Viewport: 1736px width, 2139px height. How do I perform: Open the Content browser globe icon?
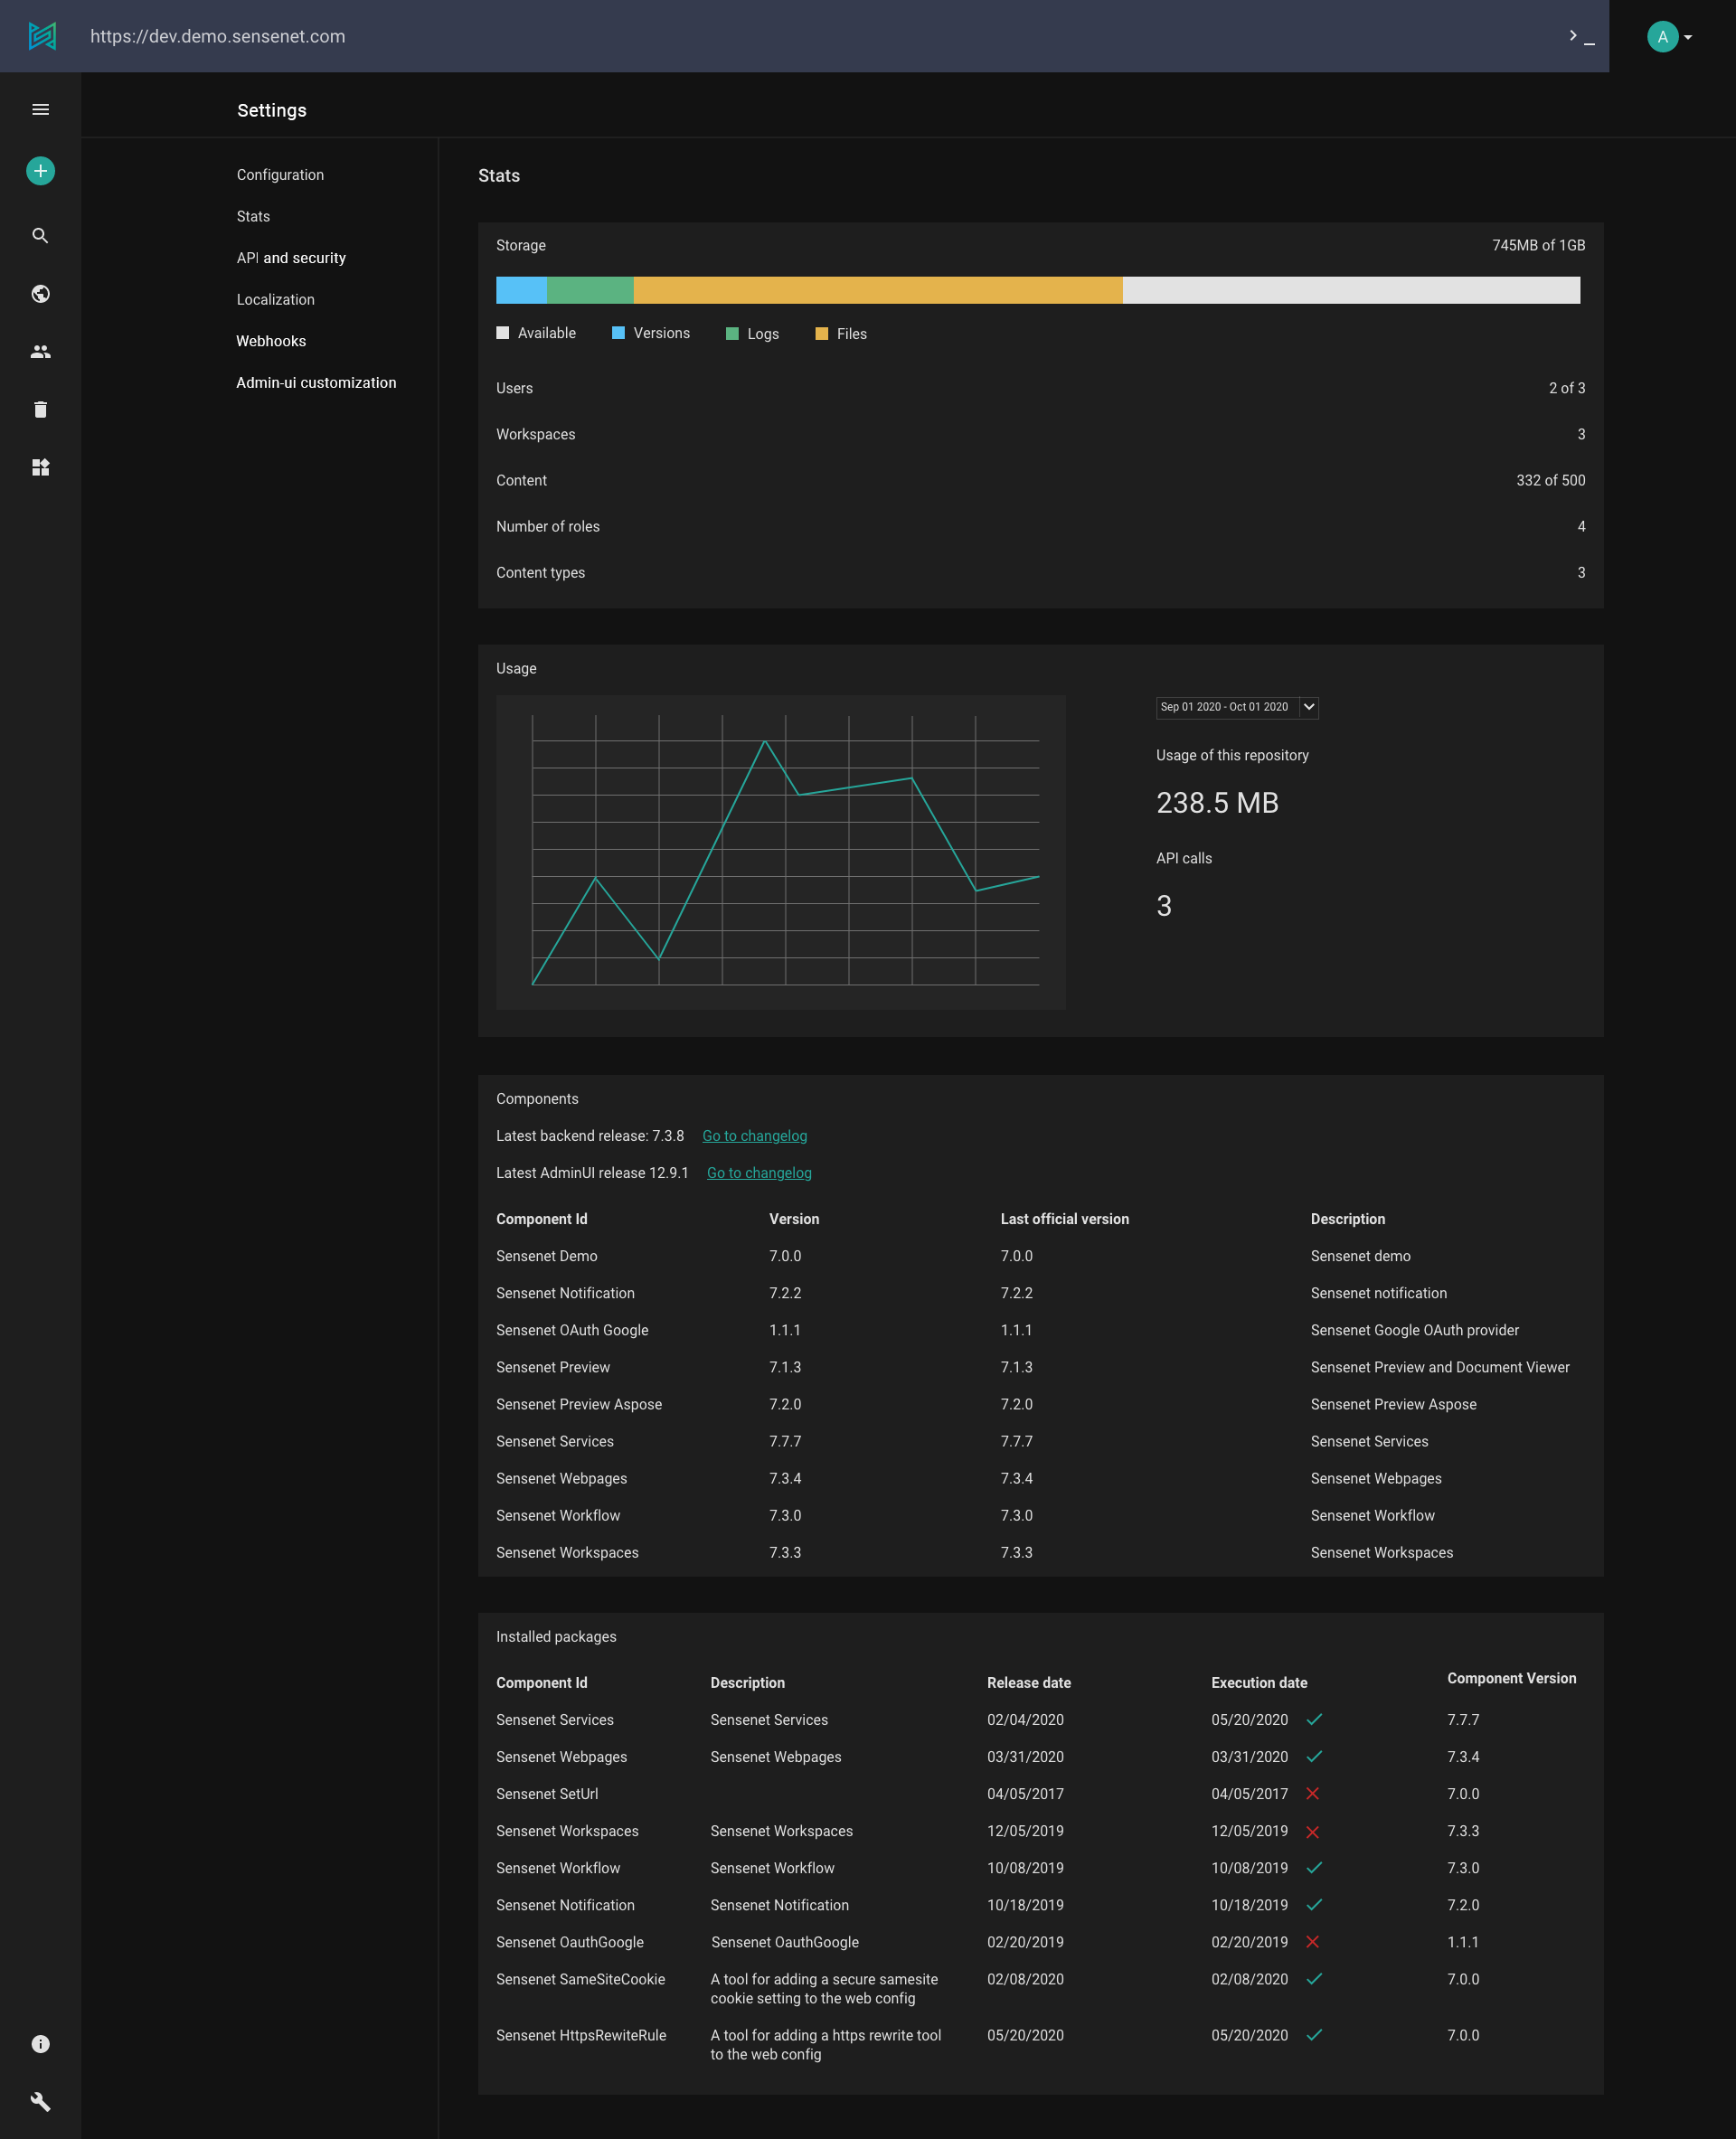click(40, 293)
